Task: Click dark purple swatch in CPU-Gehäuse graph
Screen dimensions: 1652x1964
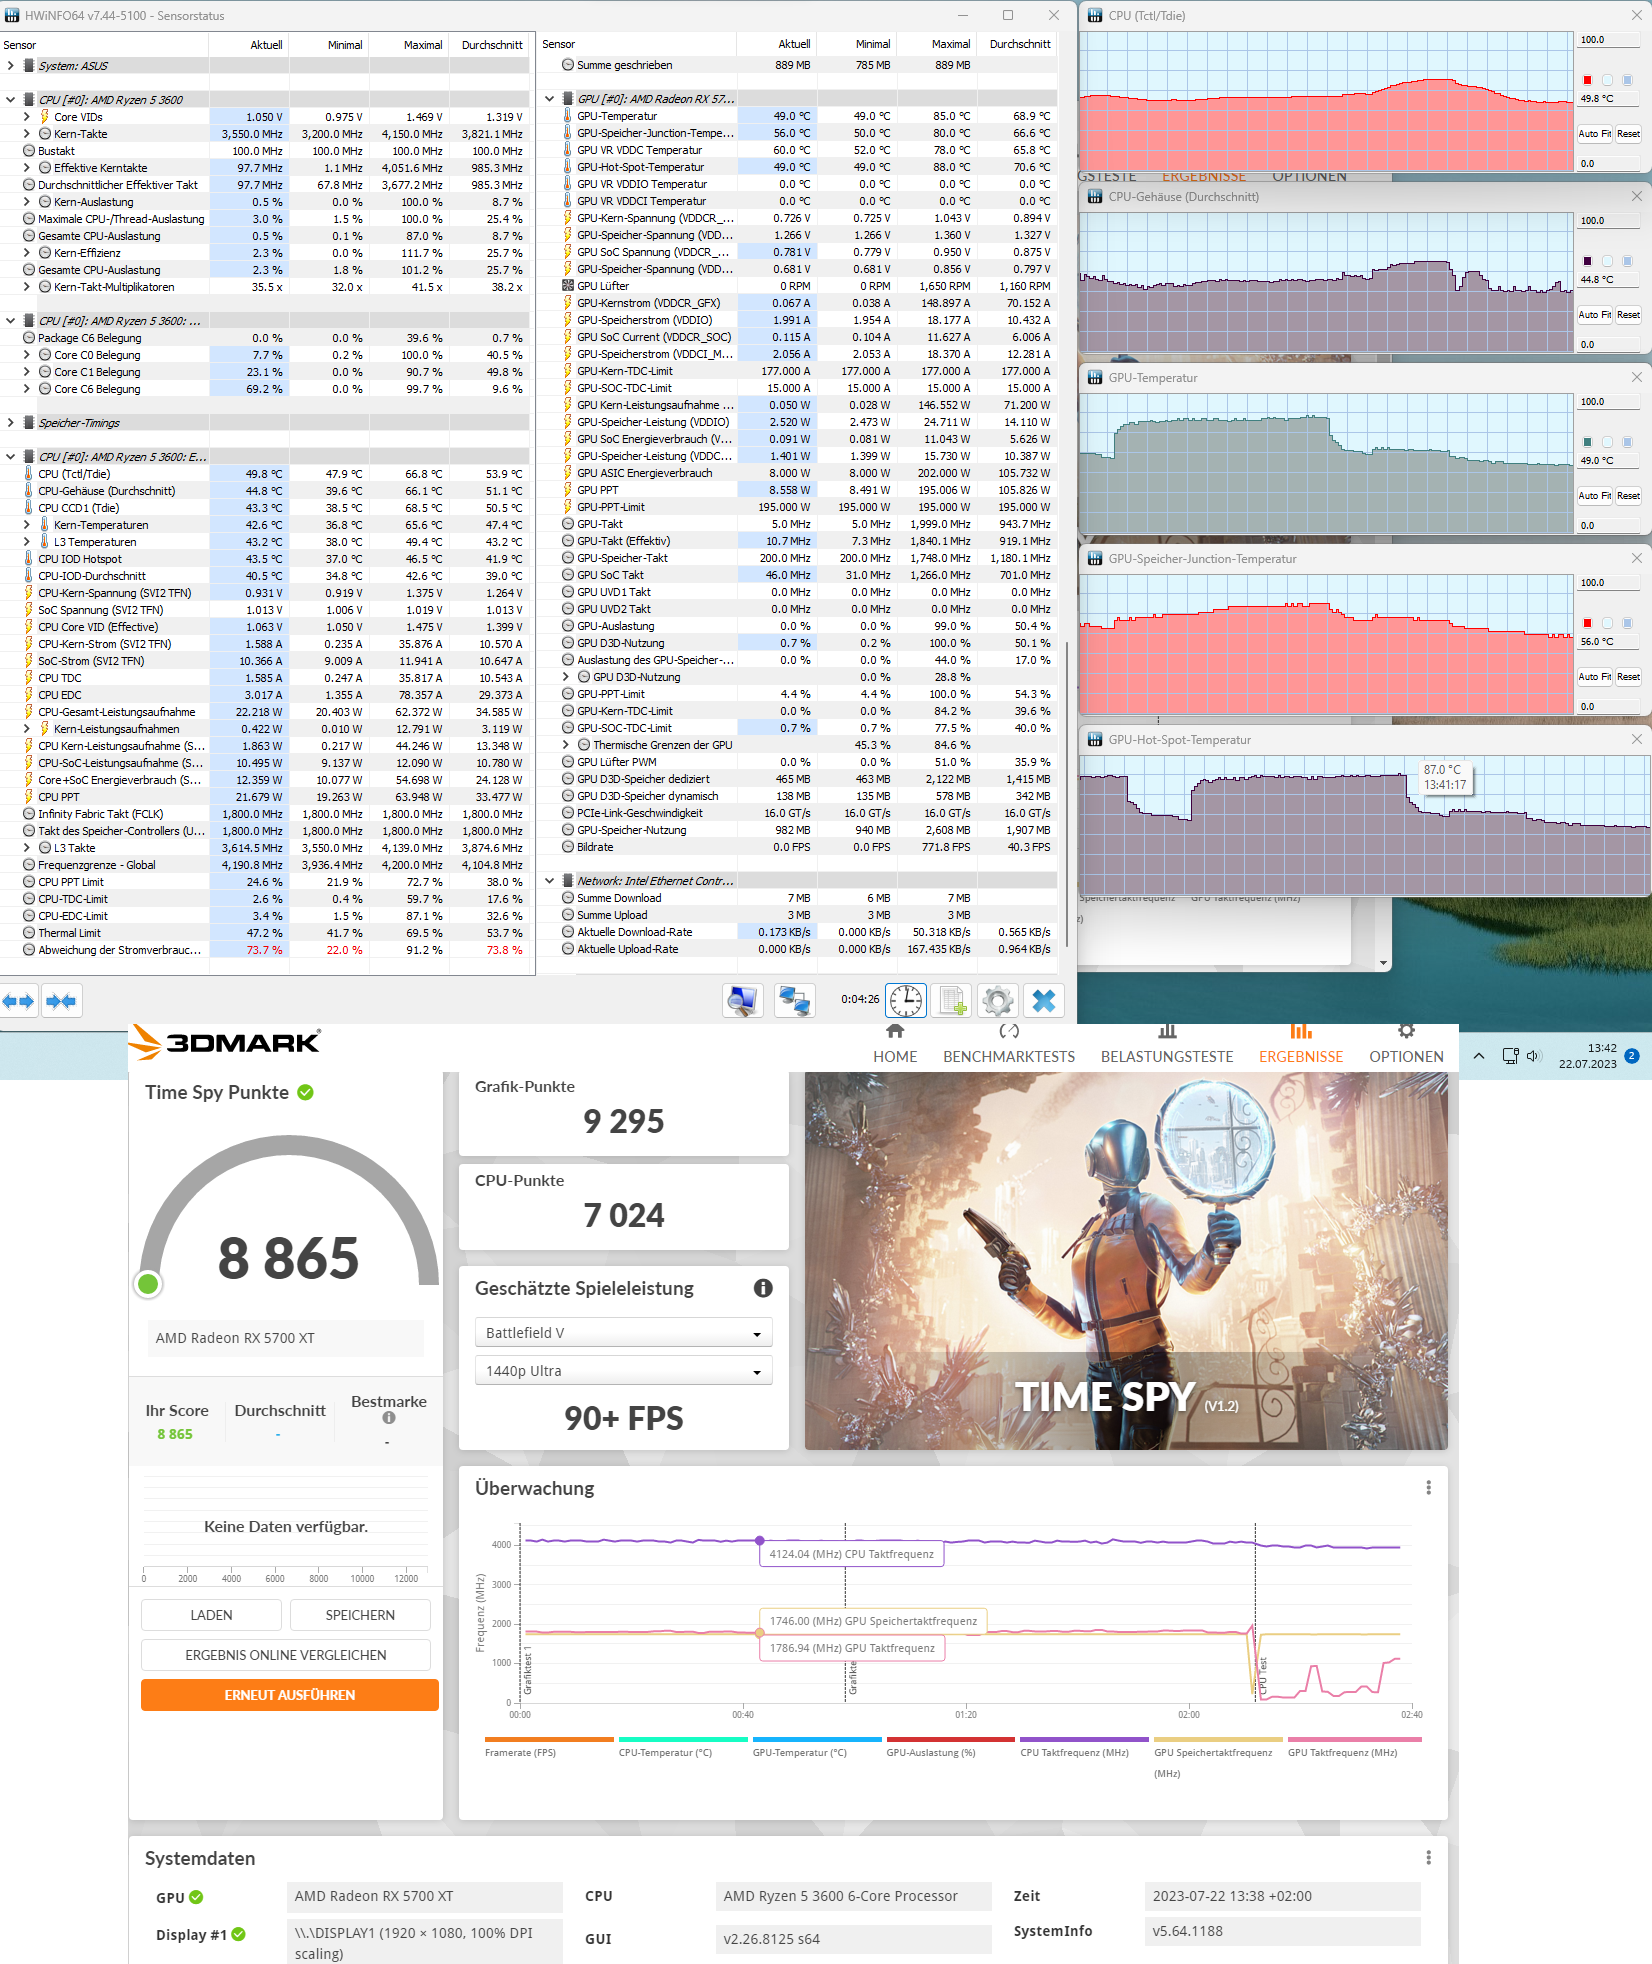Action: pos(1587,261)
